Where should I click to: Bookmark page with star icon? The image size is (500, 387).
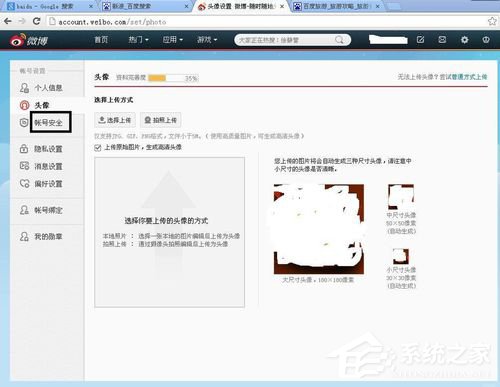pos(492,21)
